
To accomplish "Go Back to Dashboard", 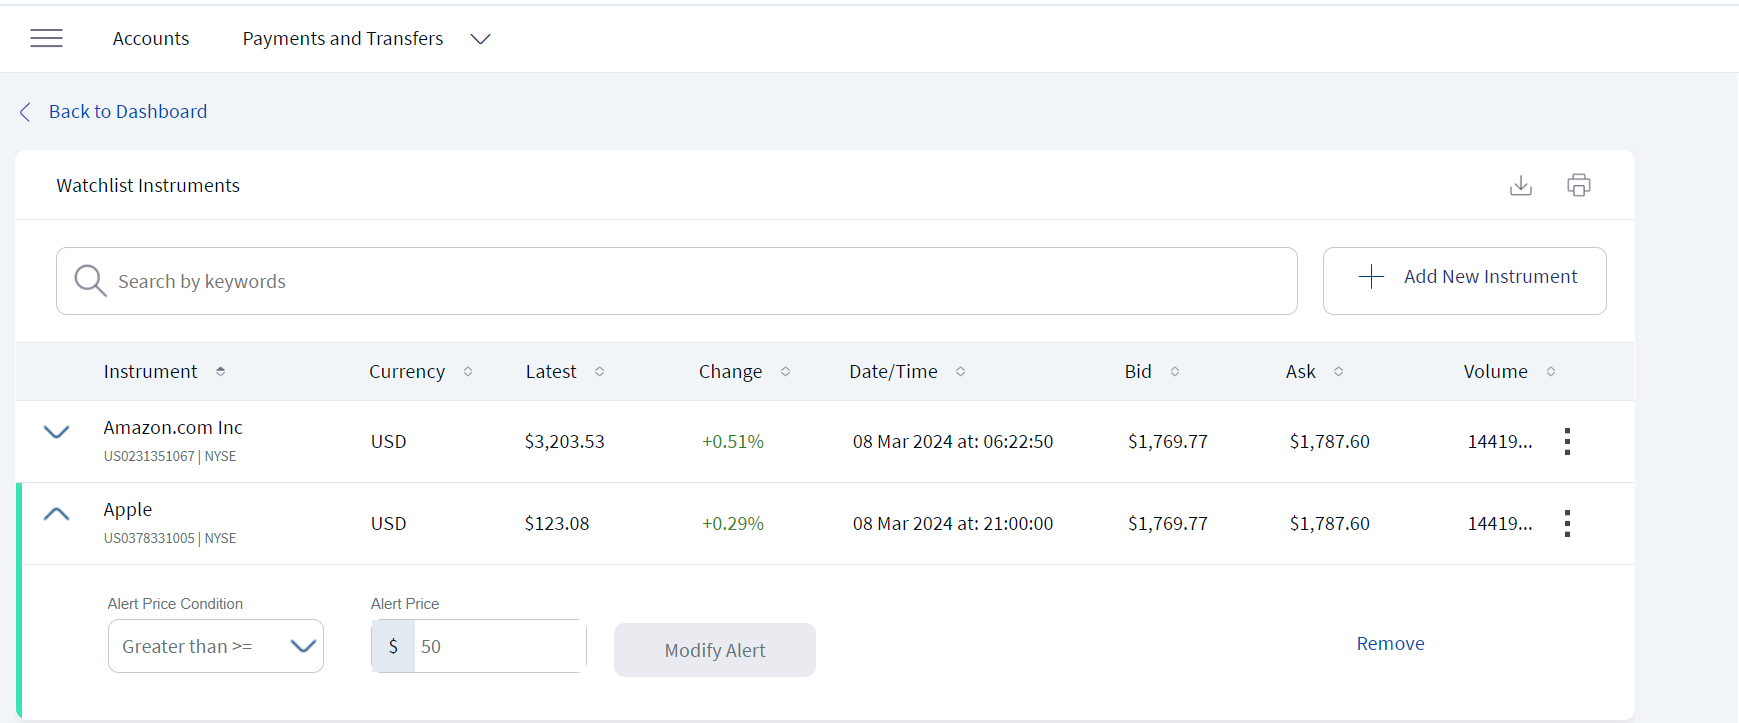I will (x=128, y=111).
